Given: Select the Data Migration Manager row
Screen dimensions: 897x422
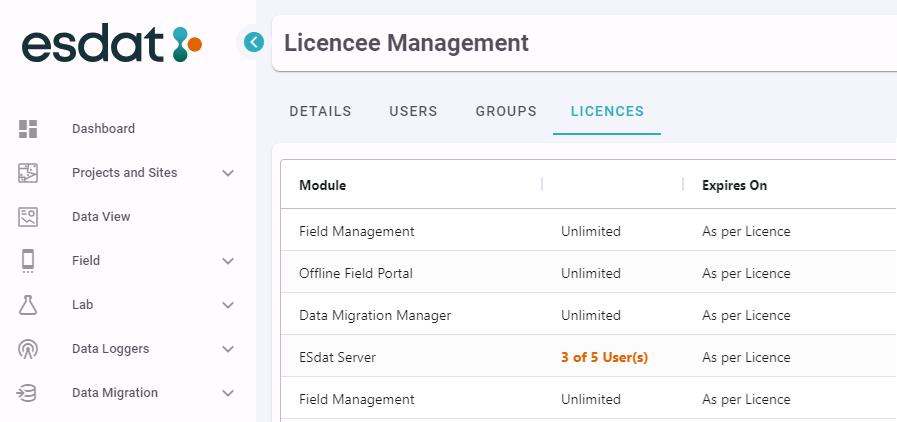Looking at the screenshot, I should 589,315.
